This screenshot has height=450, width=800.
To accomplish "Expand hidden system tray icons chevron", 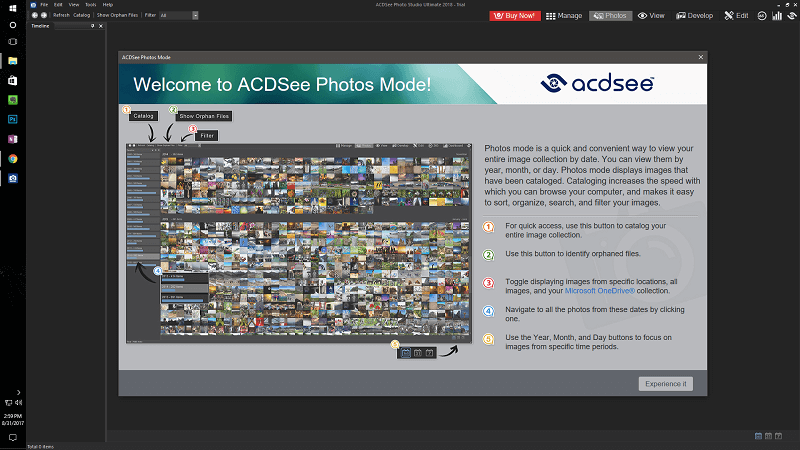I will tap(18, 392).
